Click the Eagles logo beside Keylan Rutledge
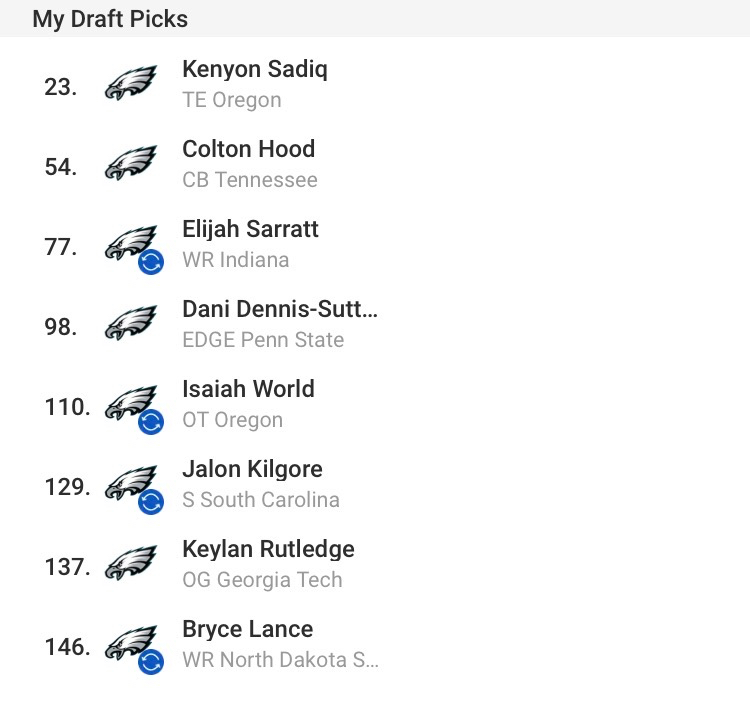The height and width of the screenshot is (704, 750). click(x=131, y=564)
